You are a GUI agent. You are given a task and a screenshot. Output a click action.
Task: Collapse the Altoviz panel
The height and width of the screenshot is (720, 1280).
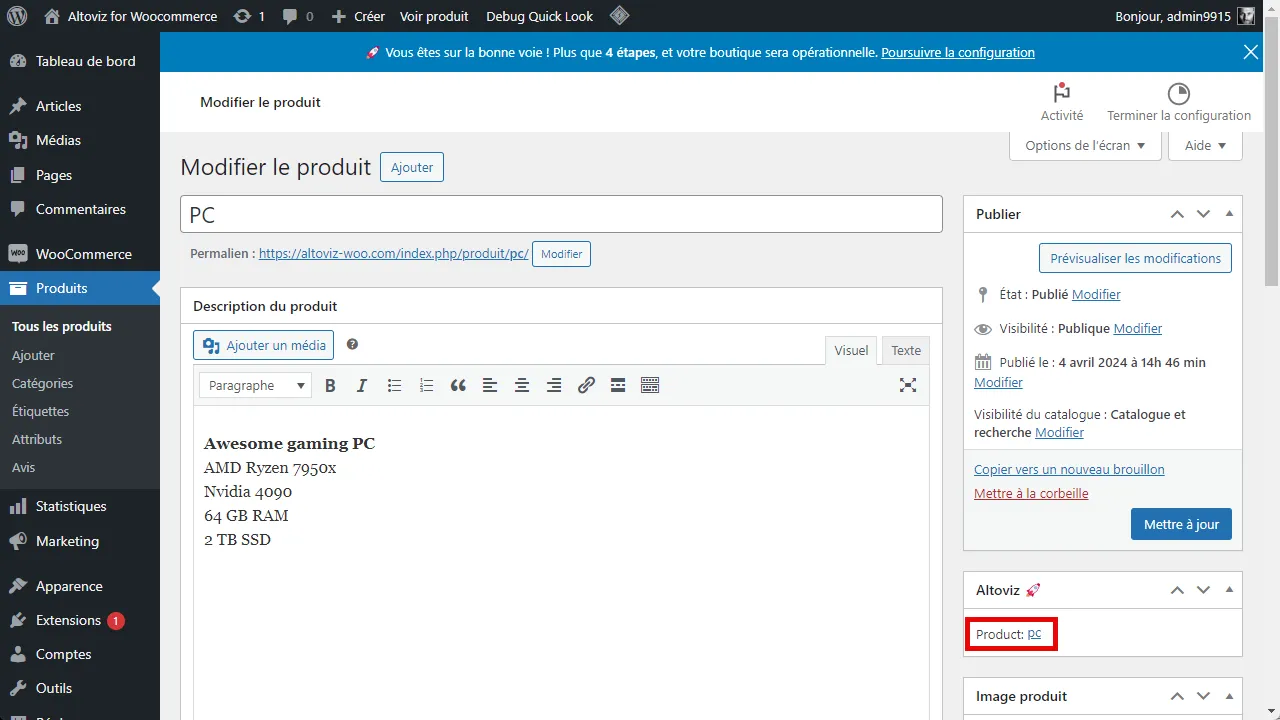click(x=1229, y=590)
